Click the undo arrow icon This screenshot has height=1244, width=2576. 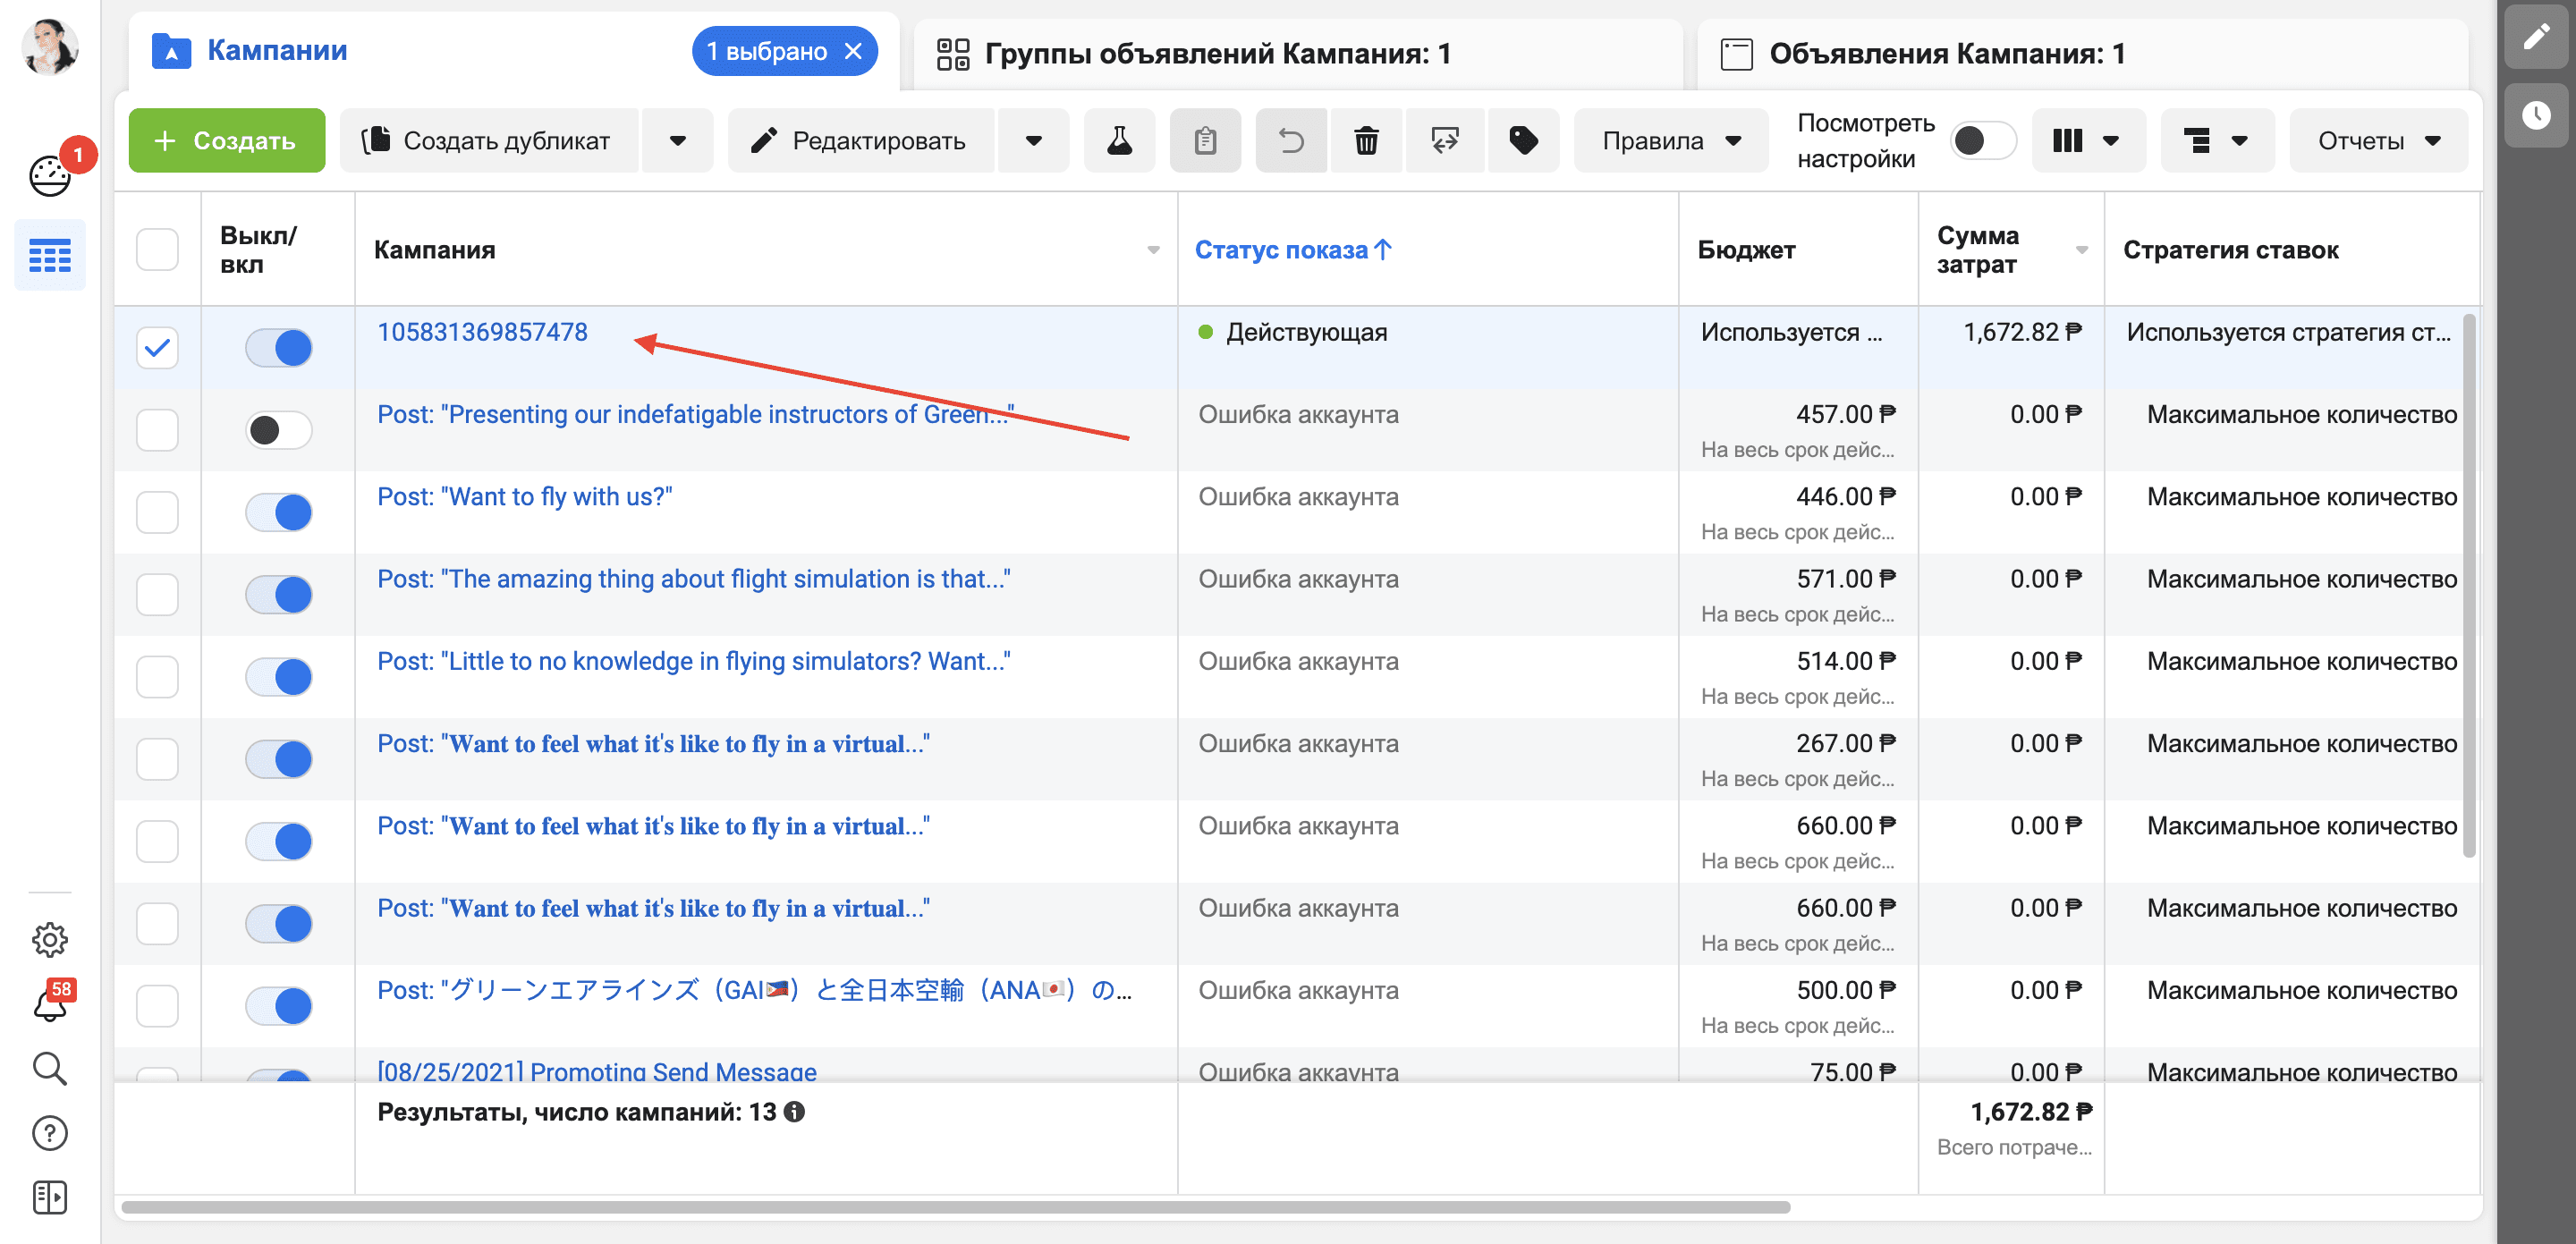[x=1290, y=141]
